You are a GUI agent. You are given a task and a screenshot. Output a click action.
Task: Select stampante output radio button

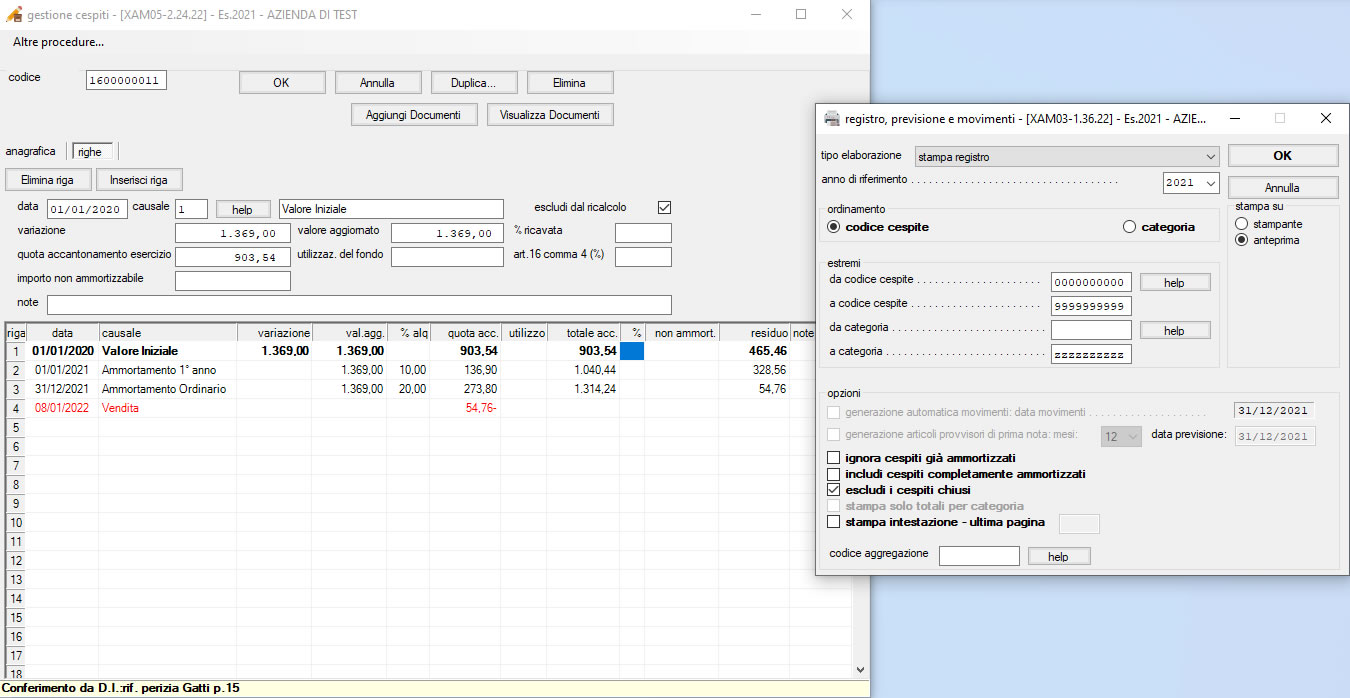coord(1243,224)
